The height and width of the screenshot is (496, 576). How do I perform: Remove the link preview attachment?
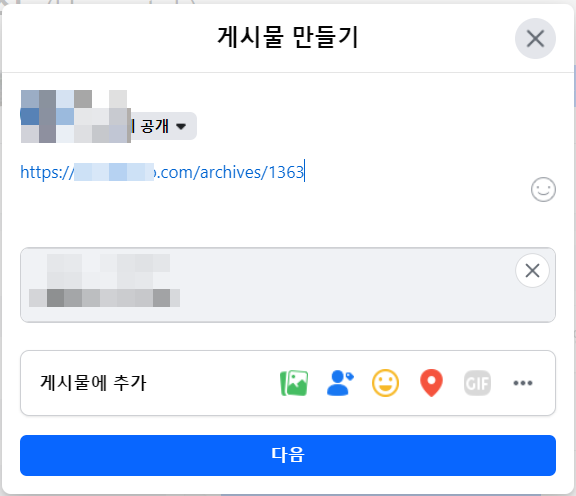[532, 271]
